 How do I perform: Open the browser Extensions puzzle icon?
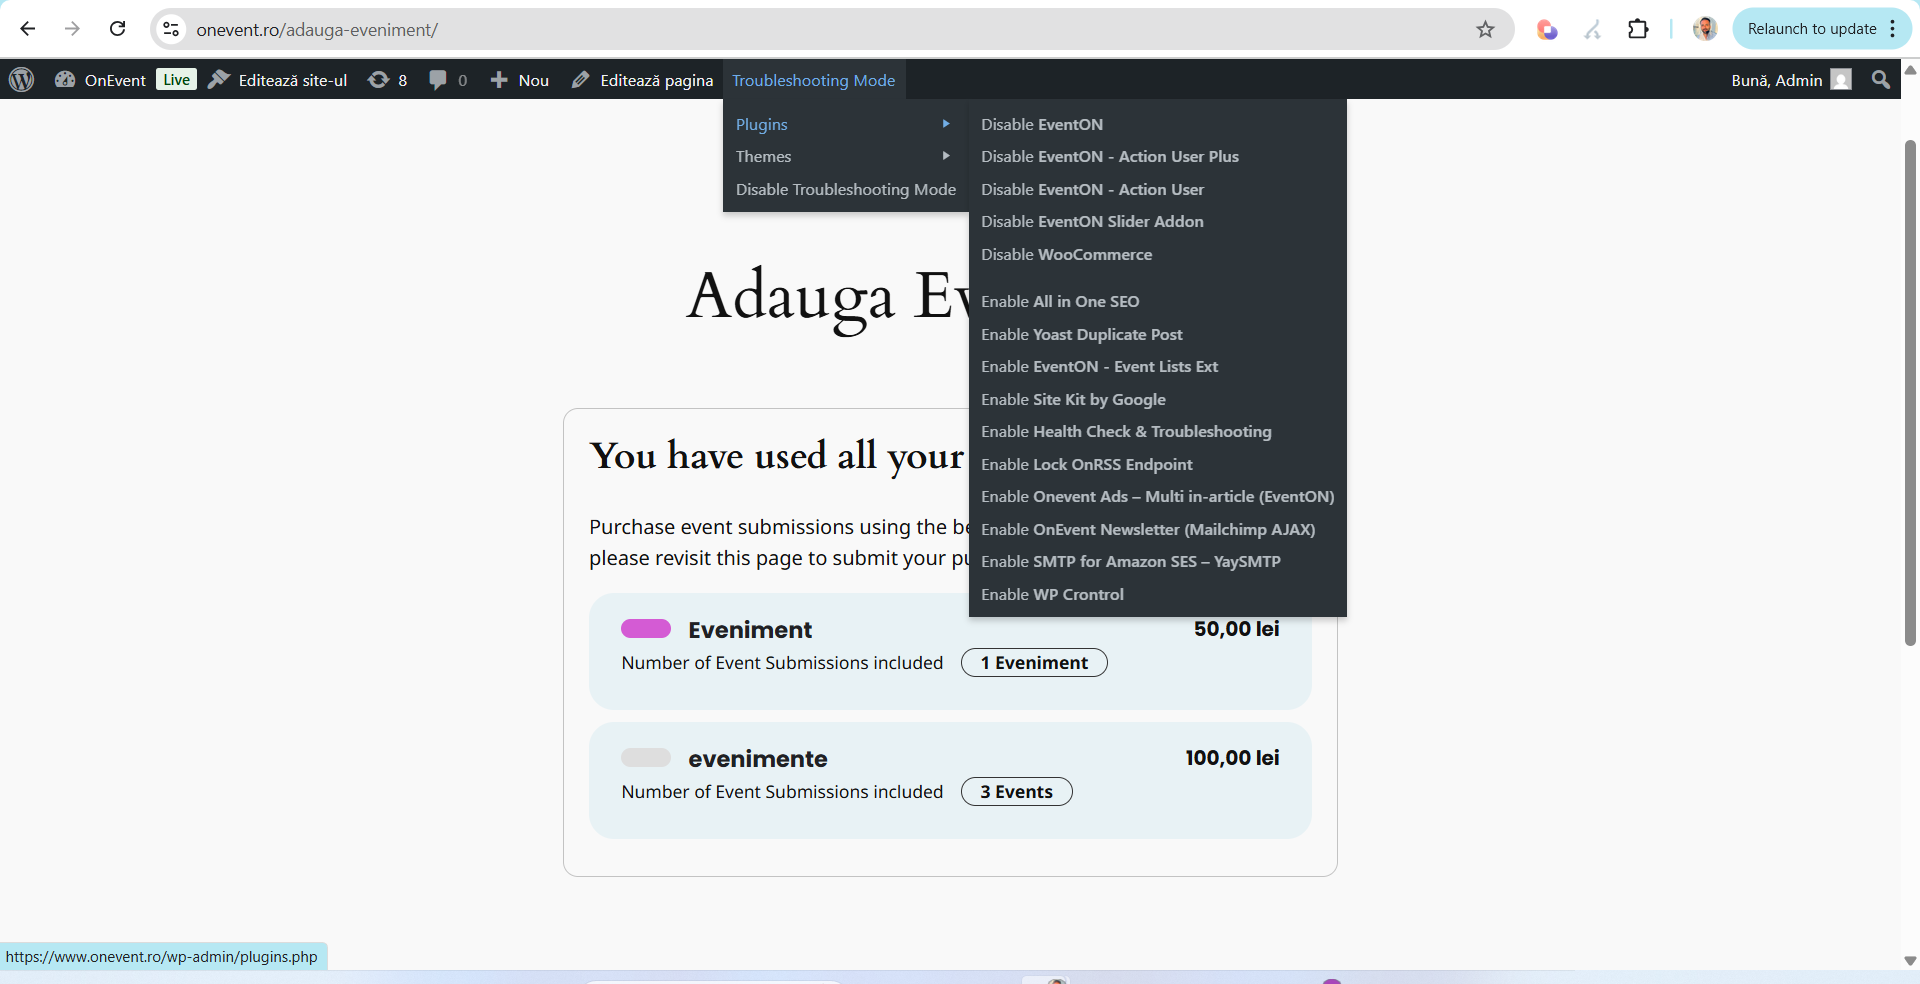click(1638, 29)
